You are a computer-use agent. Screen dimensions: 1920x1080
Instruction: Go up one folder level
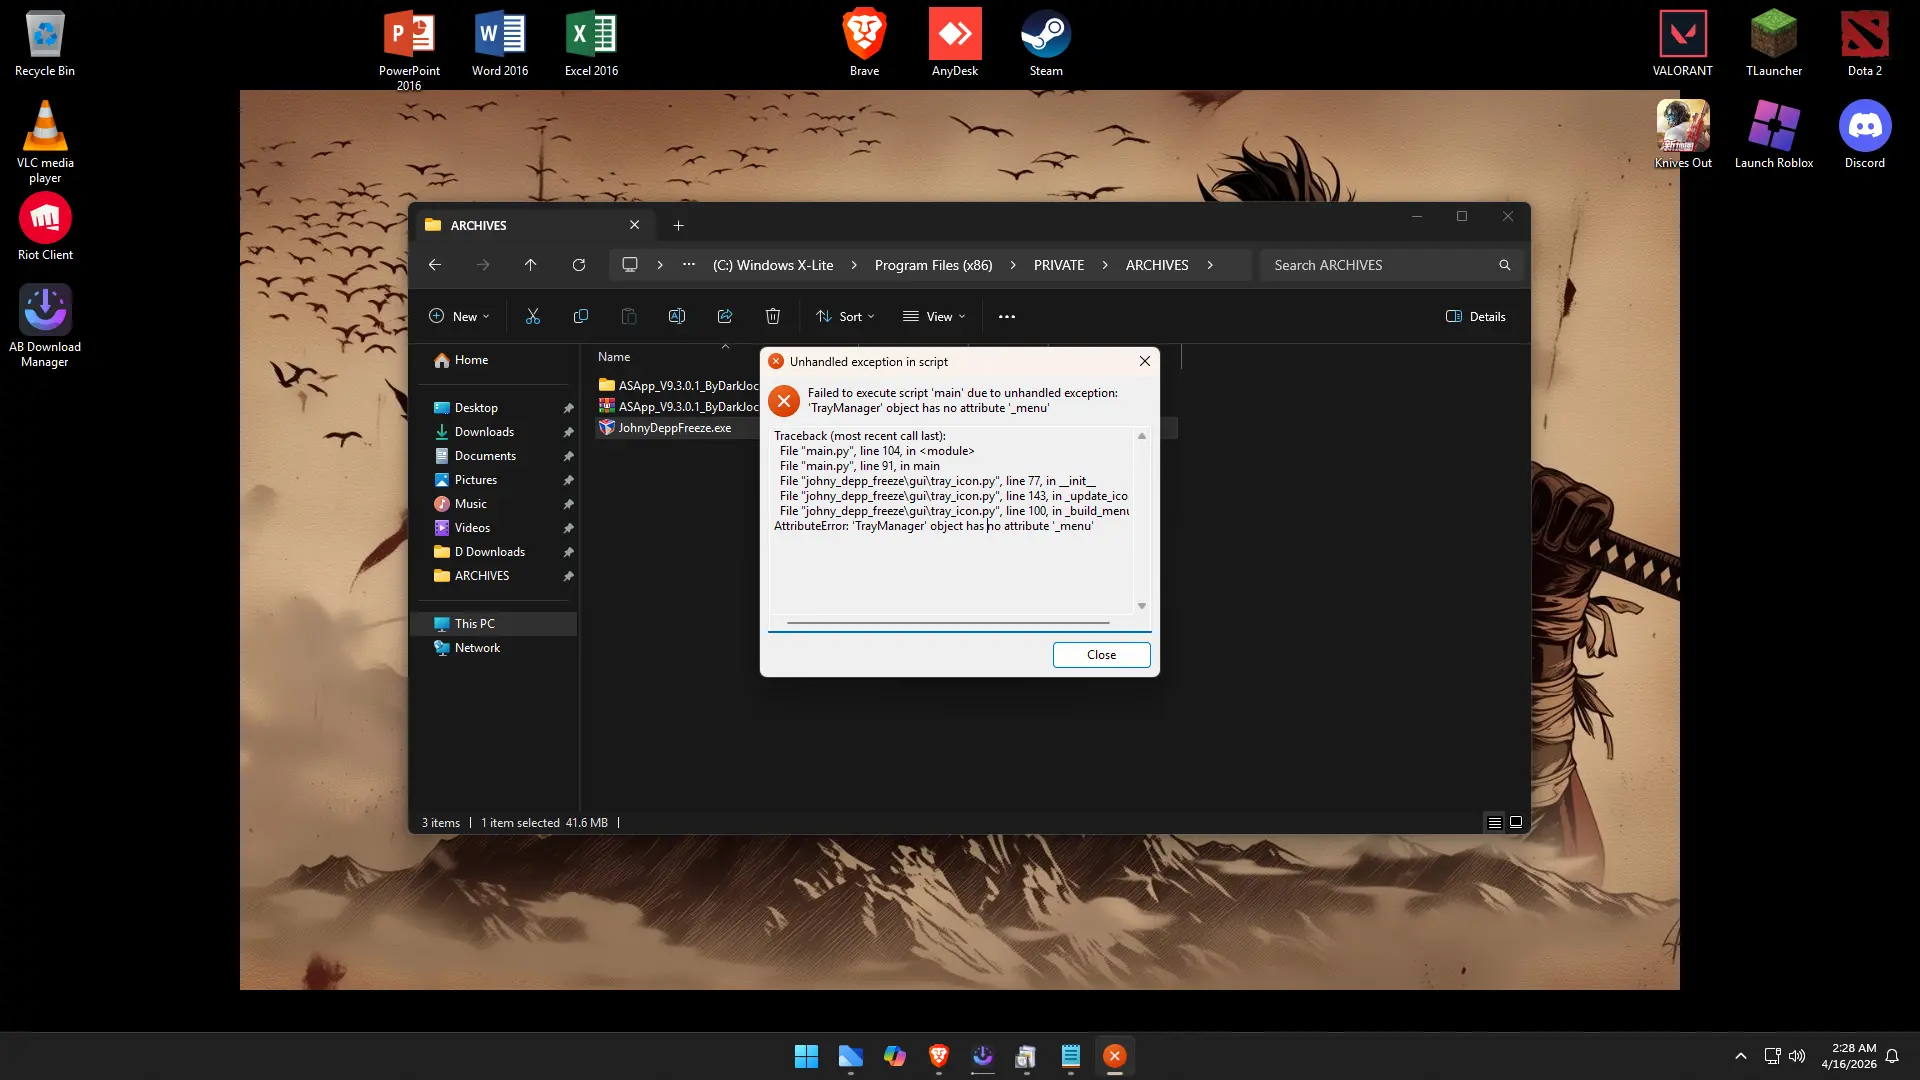[530, 265]
